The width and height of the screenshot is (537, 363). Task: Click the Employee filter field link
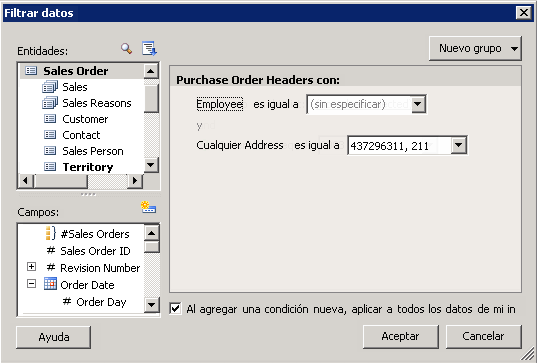[220, 104]
